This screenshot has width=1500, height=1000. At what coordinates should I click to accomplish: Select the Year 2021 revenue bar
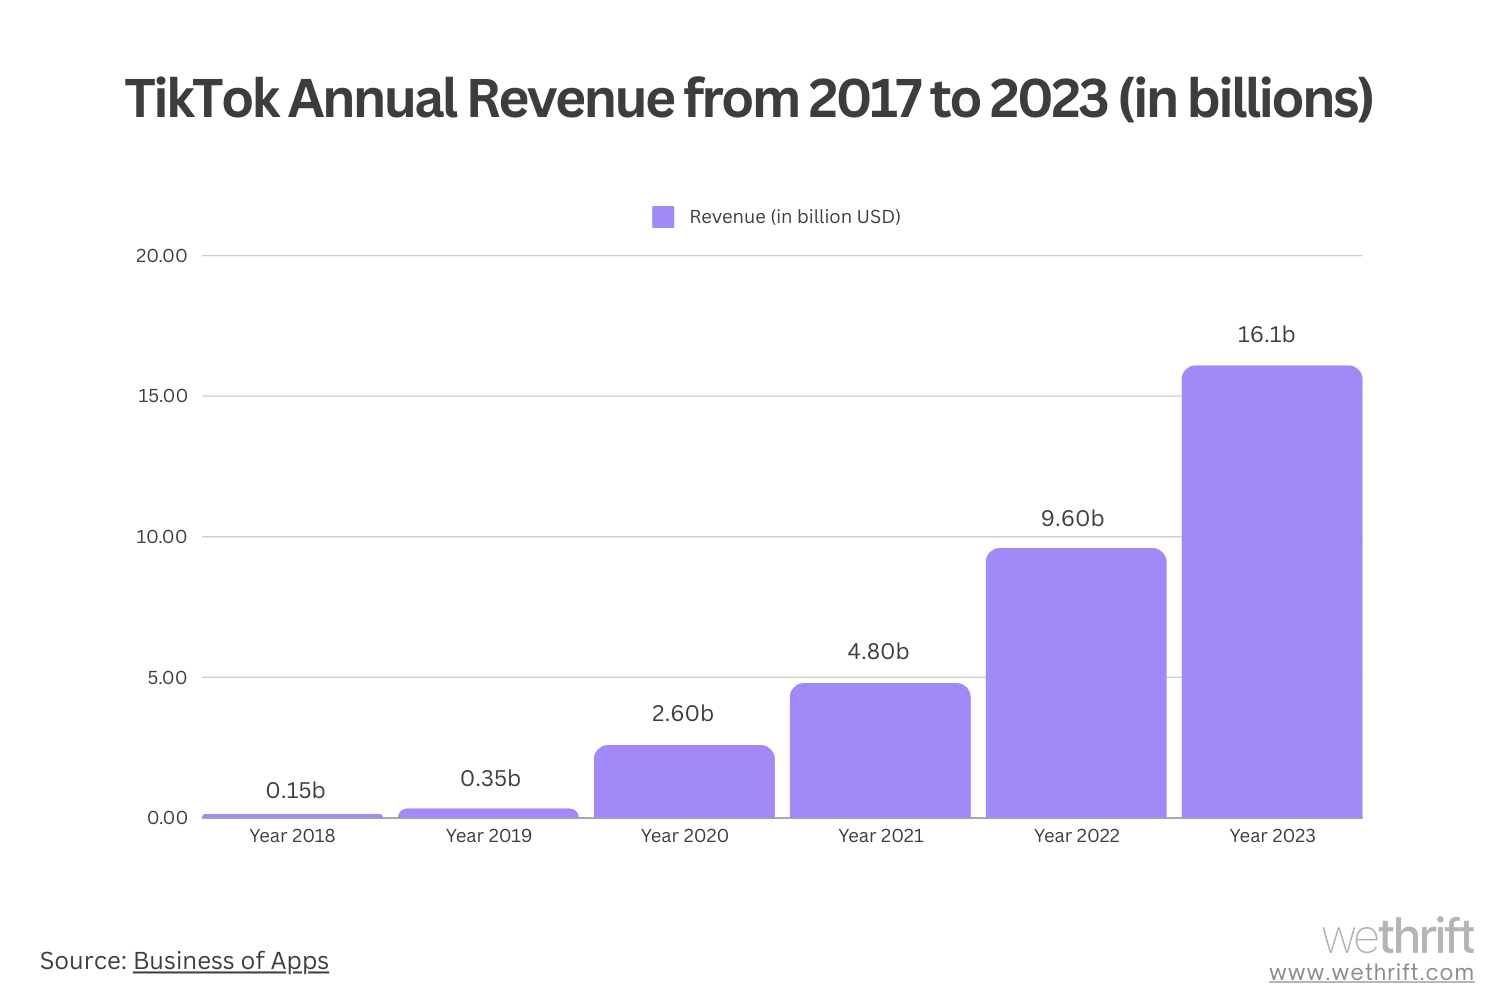[880, 751]
